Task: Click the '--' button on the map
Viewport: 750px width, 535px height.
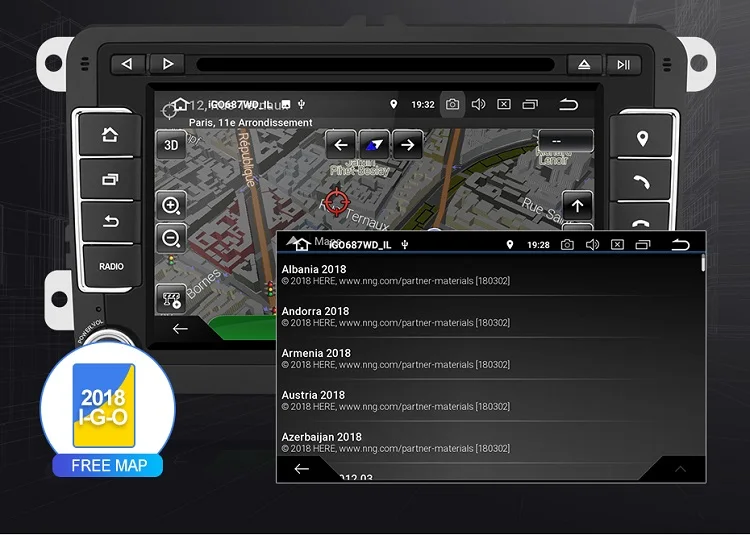Action: pos(566,141)
